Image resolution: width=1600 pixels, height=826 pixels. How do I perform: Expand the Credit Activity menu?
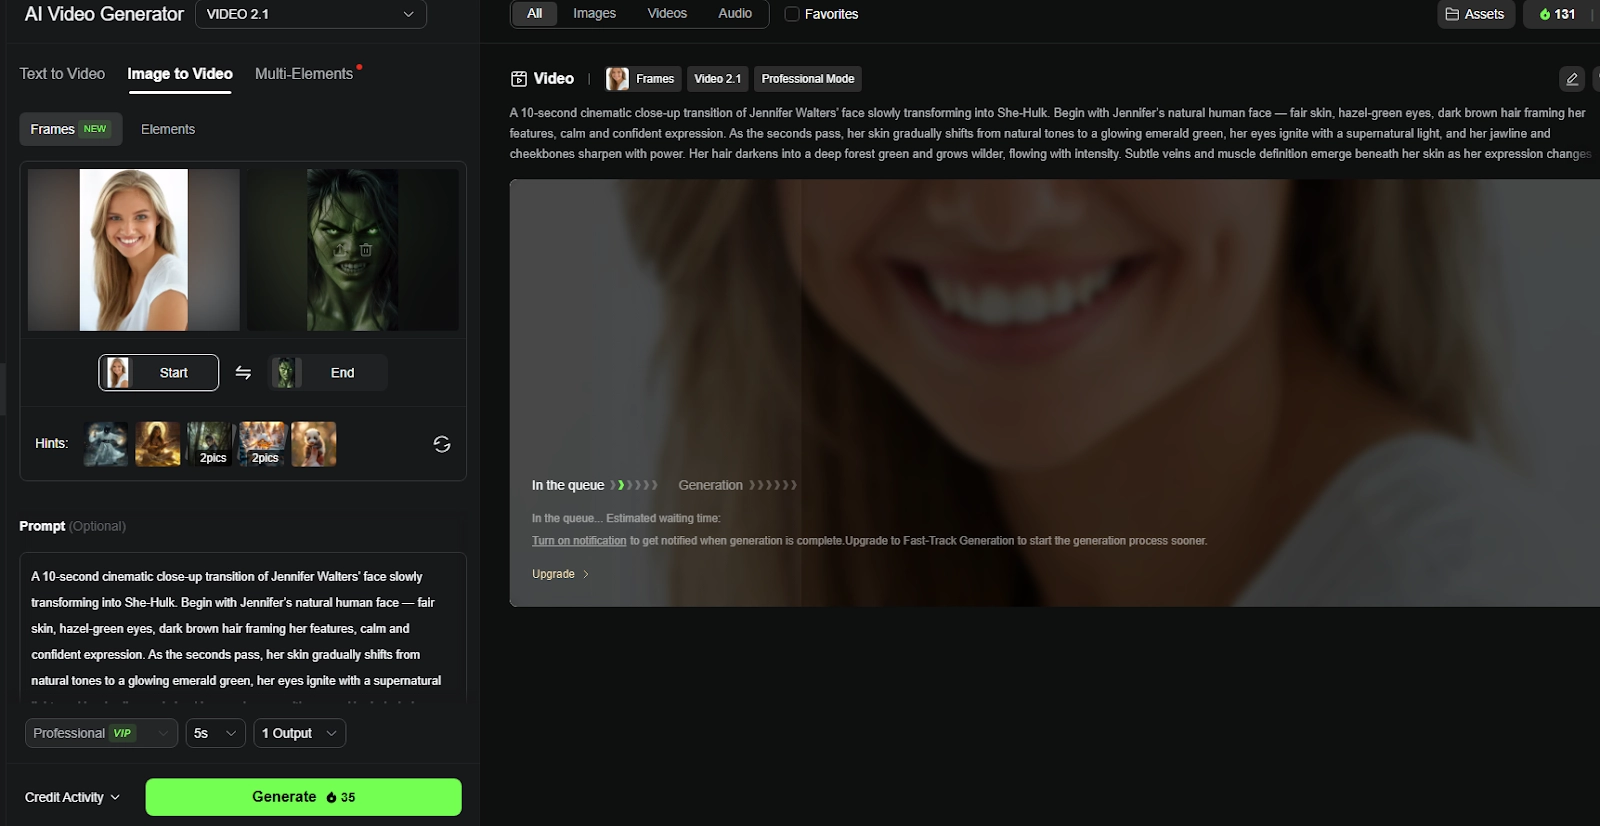72,797
